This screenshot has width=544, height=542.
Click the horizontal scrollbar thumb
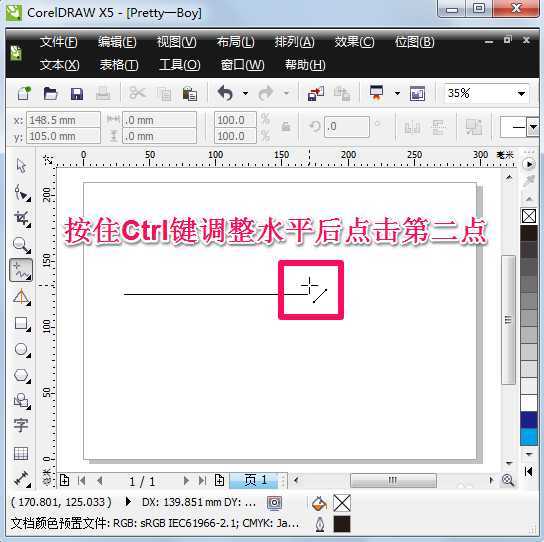click(x=393, y=481)
